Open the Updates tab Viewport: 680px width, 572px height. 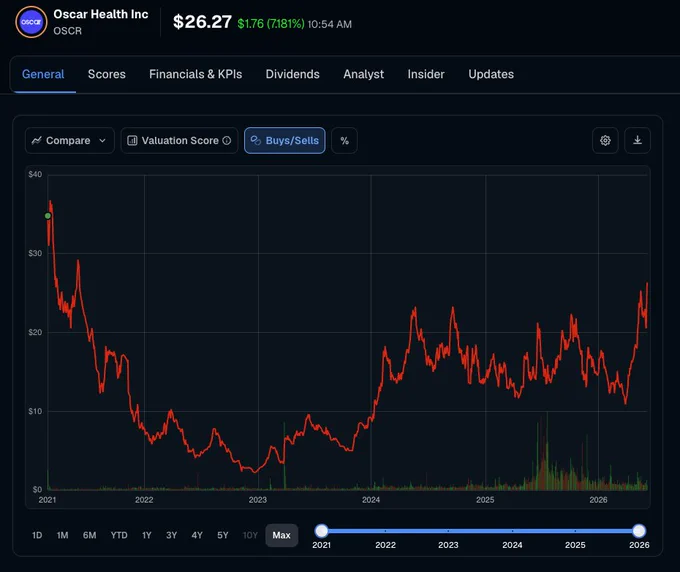click(491, 74)
